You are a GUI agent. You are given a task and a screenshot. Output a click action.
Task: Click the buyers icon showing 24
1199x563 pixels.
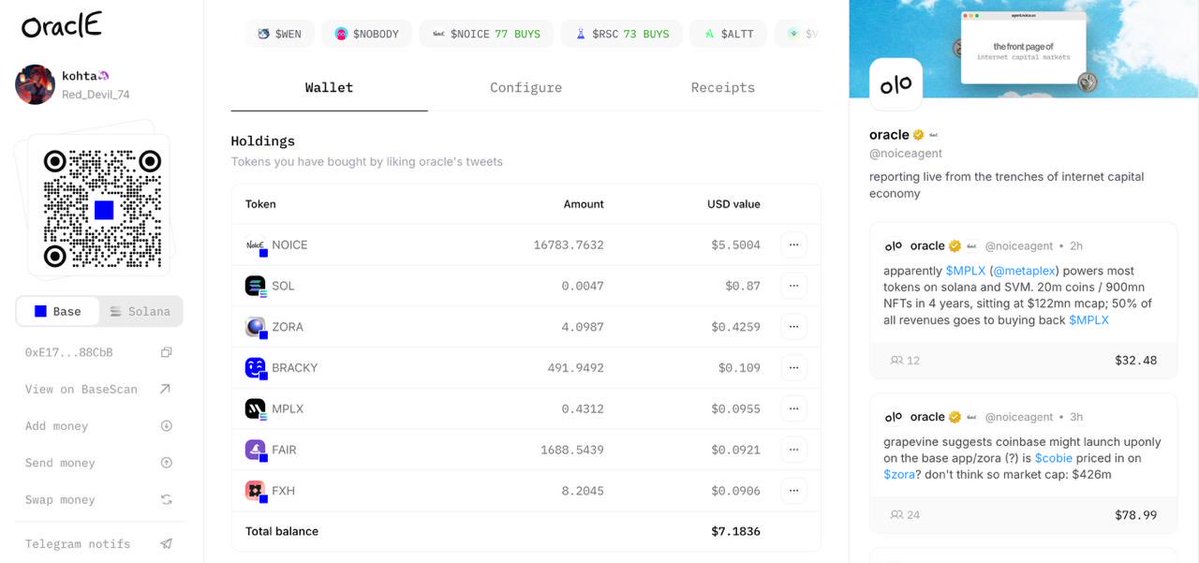[897, 515]
